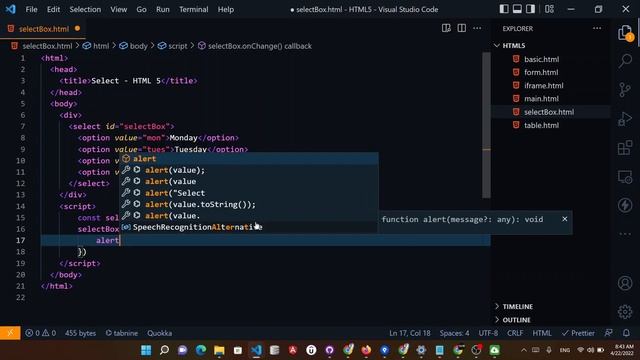Image resolution: width=640 pixels, height=360 pixels.
Task: Select the selectBox.html editor tab
Action: (x=44, y=29)
